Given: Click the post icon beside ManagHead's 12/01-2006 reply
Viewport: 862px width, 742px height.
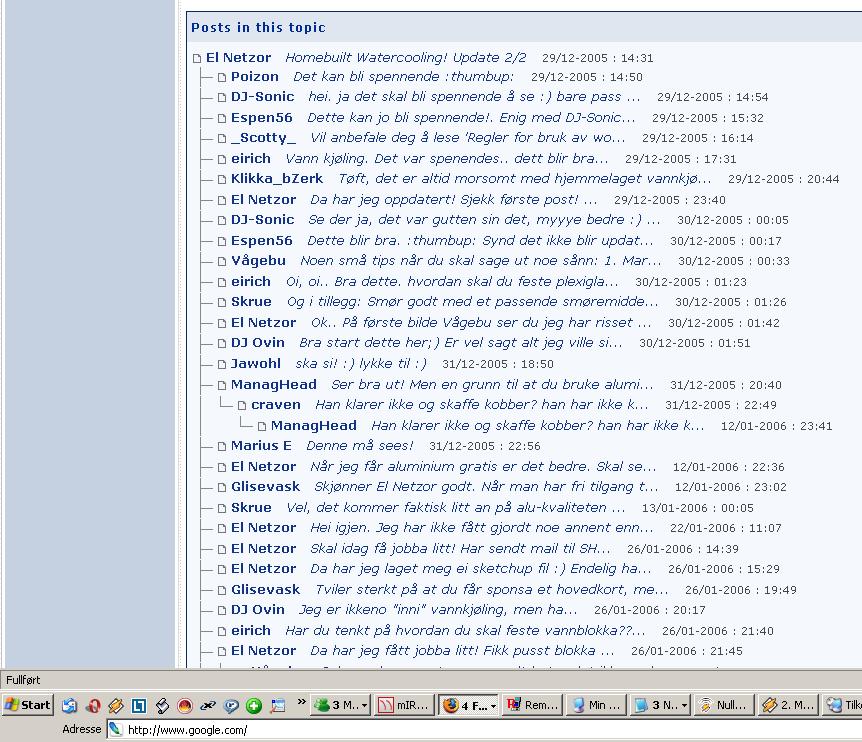Looking at the screenshot, I should pyautogui.click(x=262, y=427).
